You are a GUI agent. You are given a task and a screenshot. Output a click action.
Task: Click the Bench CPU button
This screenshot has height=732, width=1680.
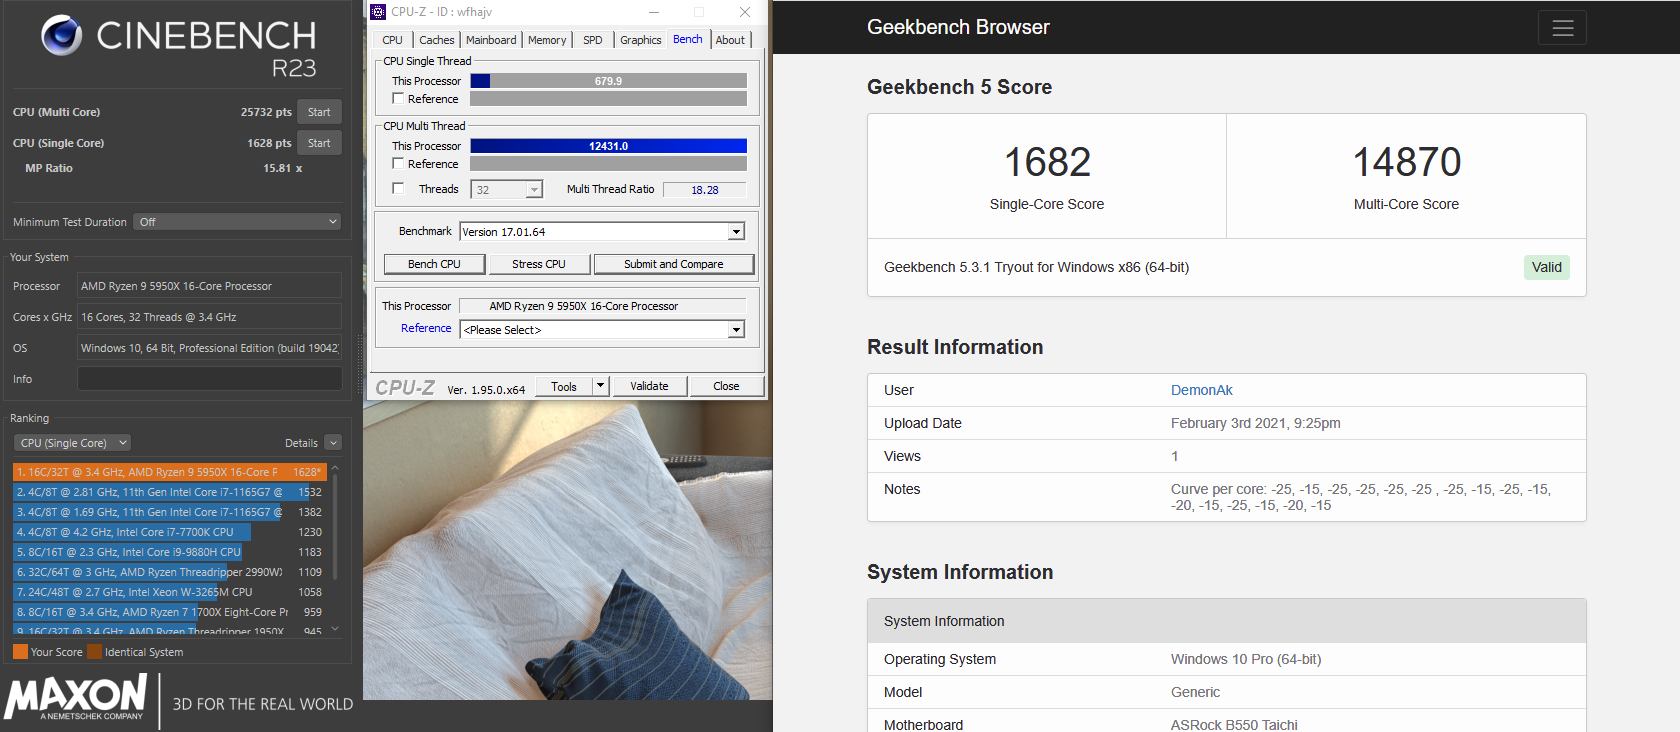[435, 264]
